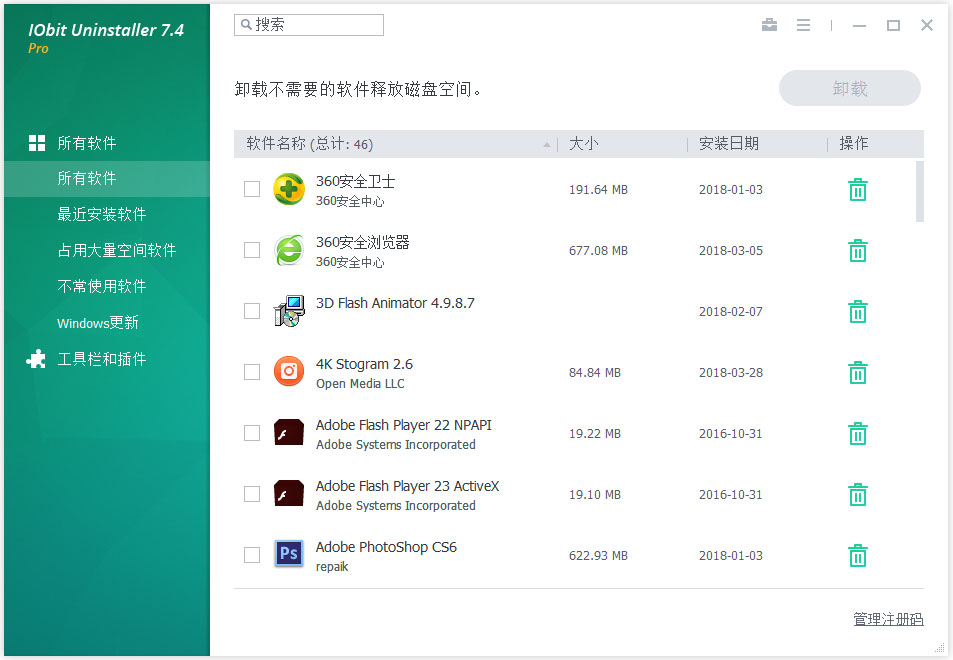Open the hamburger options menu icon

[803, 26]
